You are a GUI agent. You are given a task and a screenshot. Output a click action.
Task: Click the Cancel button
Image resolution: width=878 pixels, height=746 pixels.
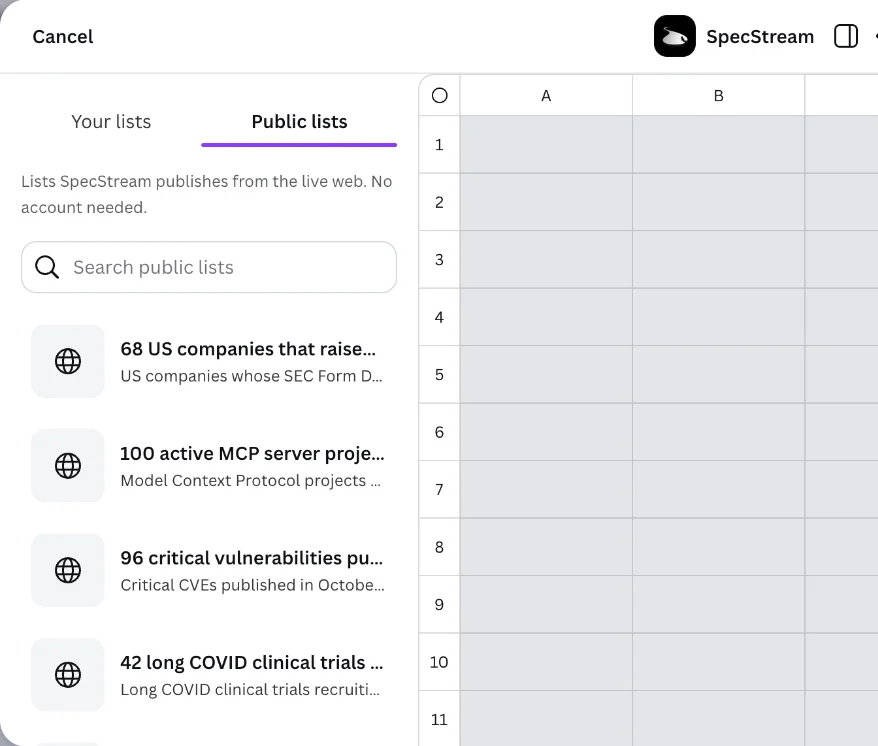click(x=63, y=37)
